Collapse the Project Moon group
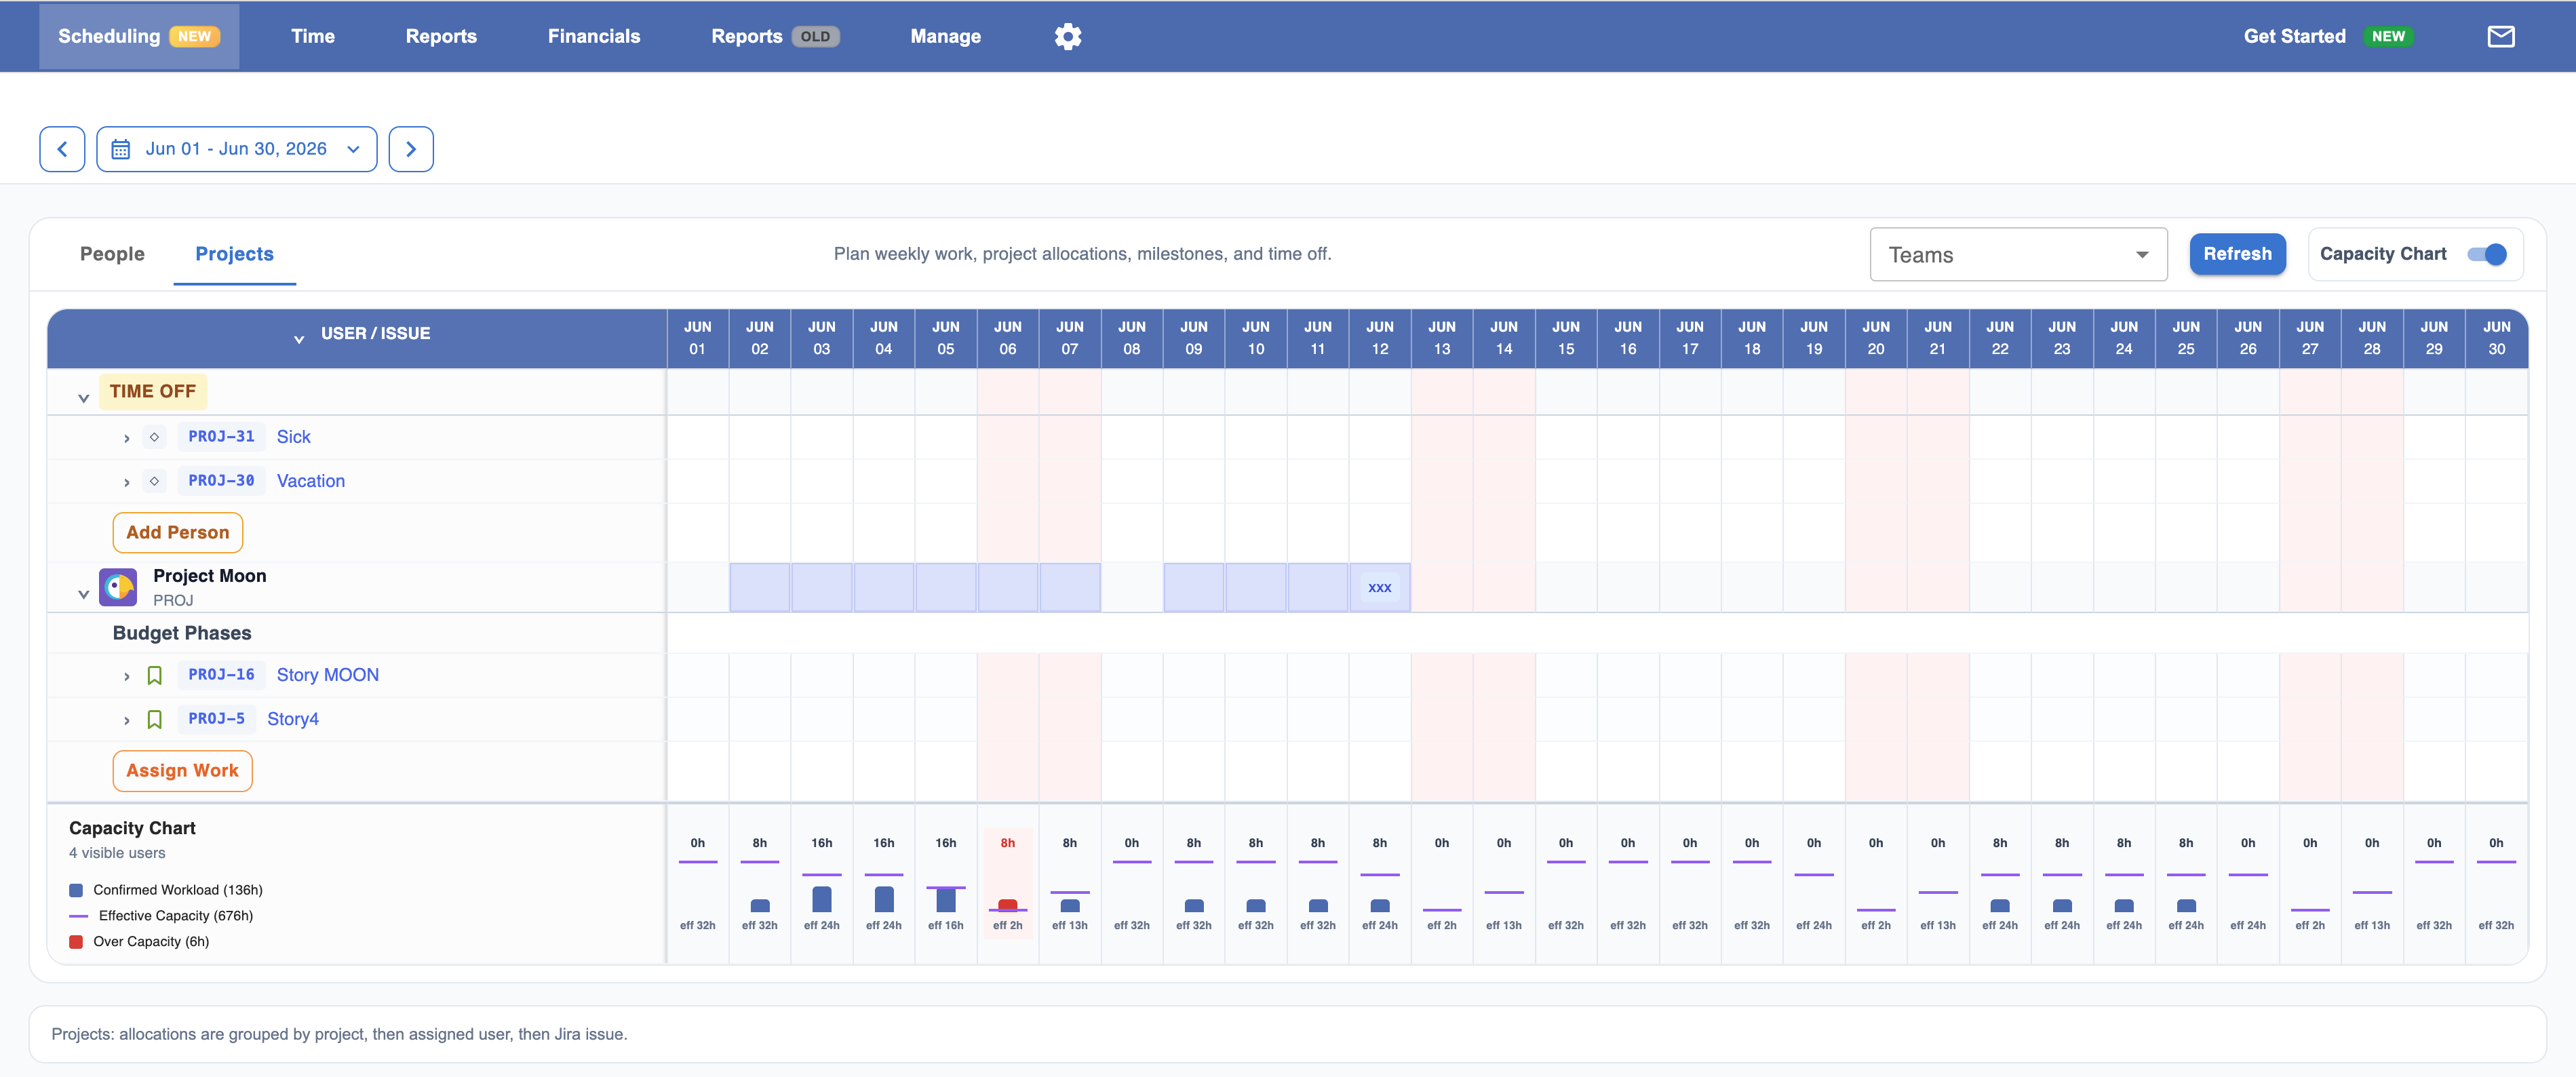 pyautogui.click(x=84, y=594)
